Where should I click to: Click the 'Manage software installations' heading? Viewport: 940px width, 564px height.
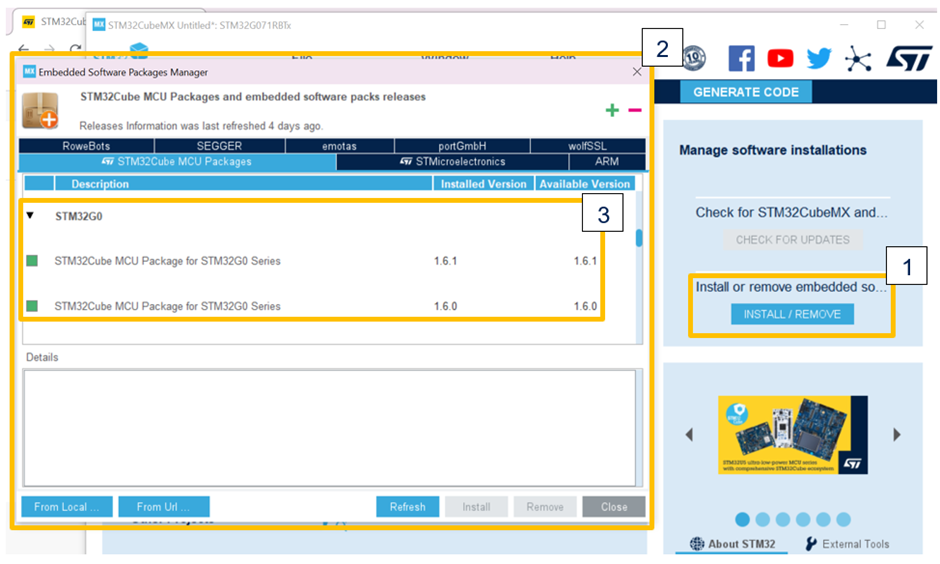[x=773, y=150]
